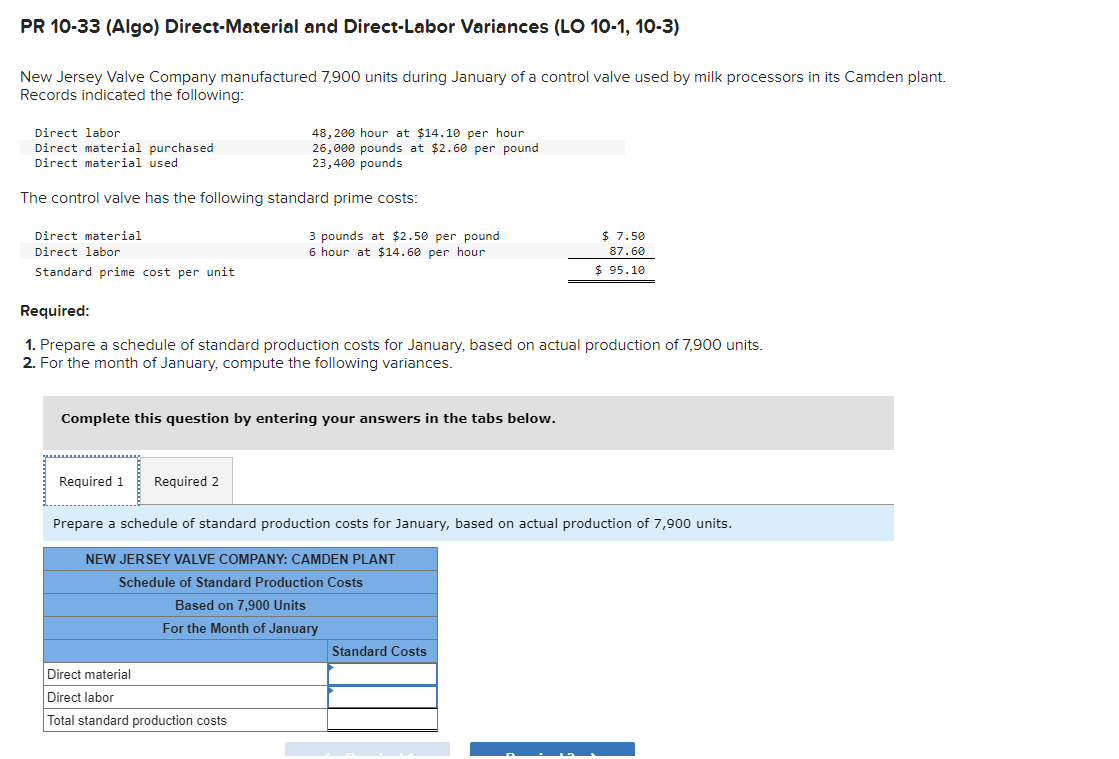Click the schedule title NEW JERSEY VALVE COMPANY header
This screenshot has width=1119, height=759.
tap(240, 558)
